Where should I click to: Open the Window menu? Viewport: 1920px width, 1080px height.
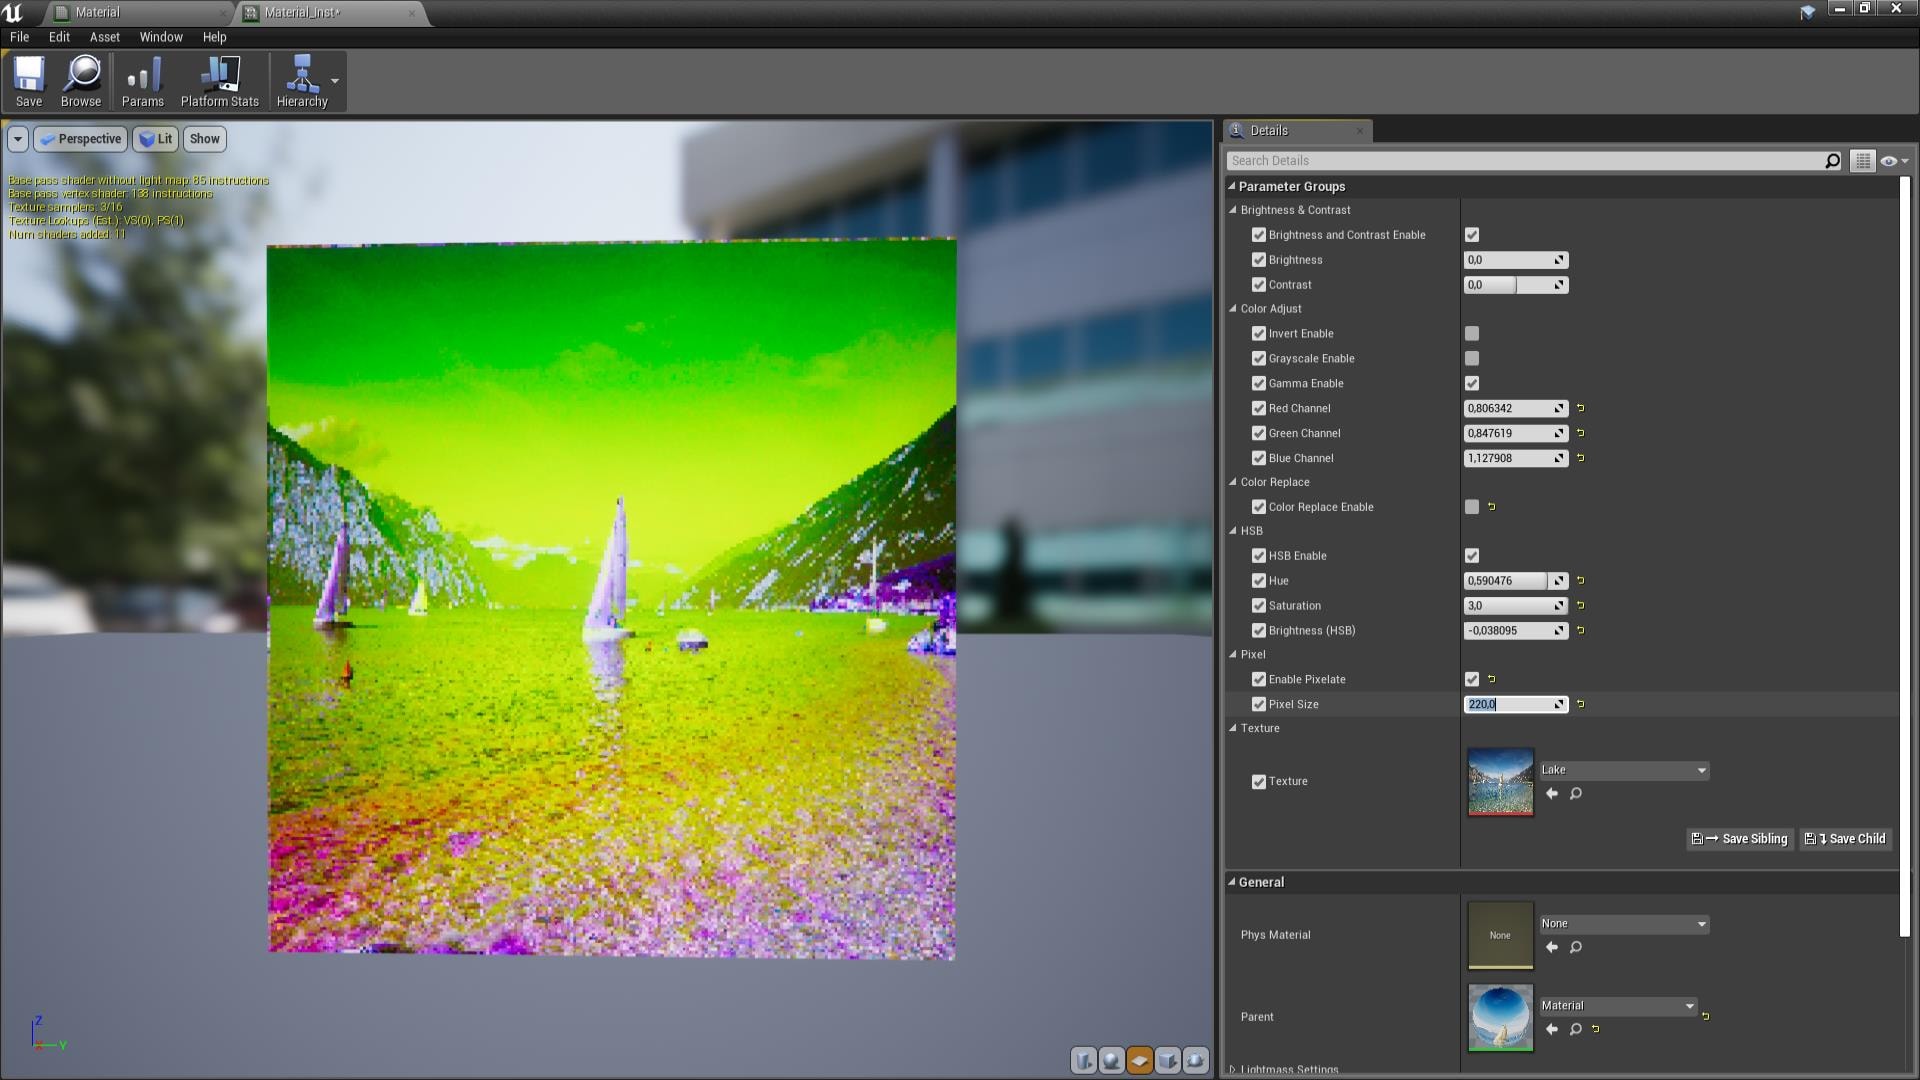tap(160, 37)
